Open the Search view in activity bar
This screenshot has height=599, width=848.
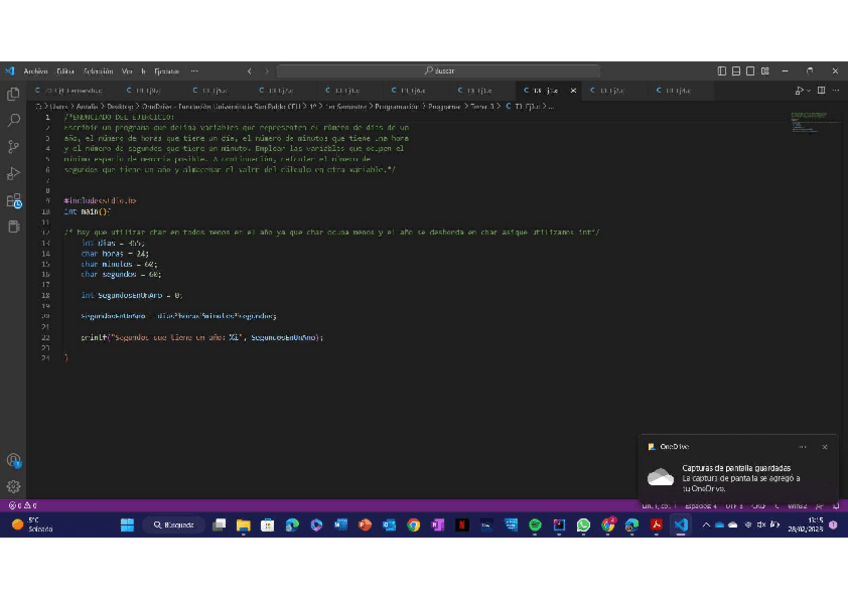click(13, 120)
